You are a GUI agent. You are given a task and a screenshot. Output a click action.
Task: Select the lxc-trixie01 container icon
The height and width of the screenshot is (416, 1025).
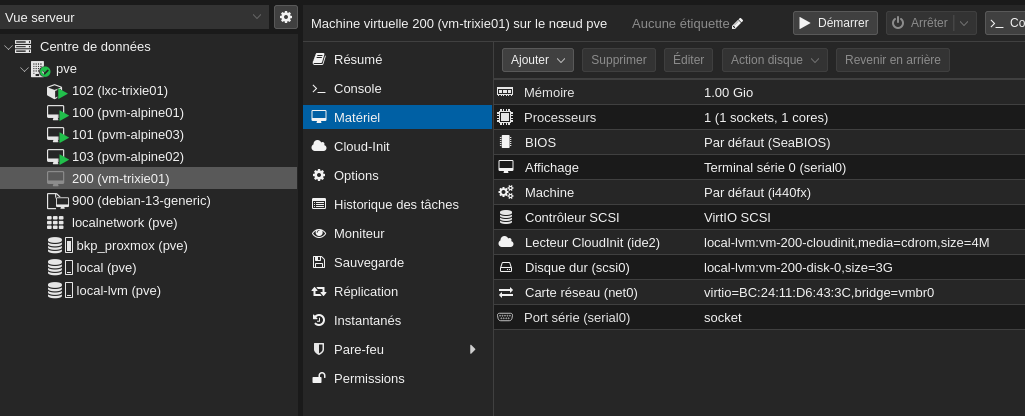(56, 91)
